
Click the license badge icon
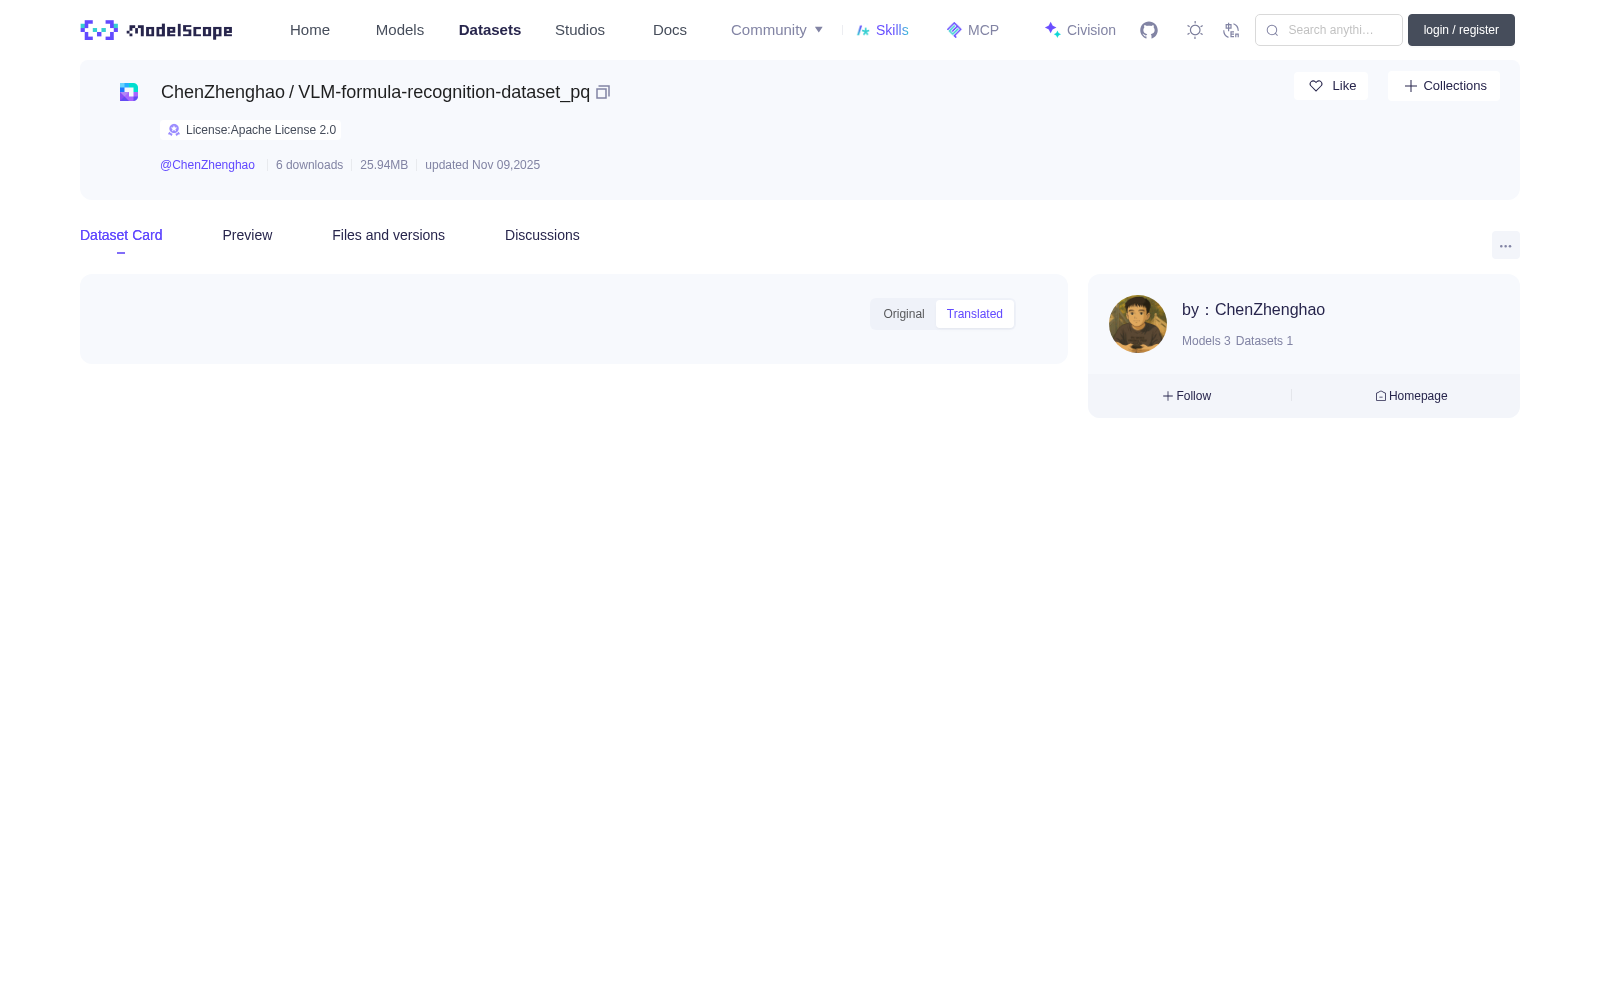(174, 130)
